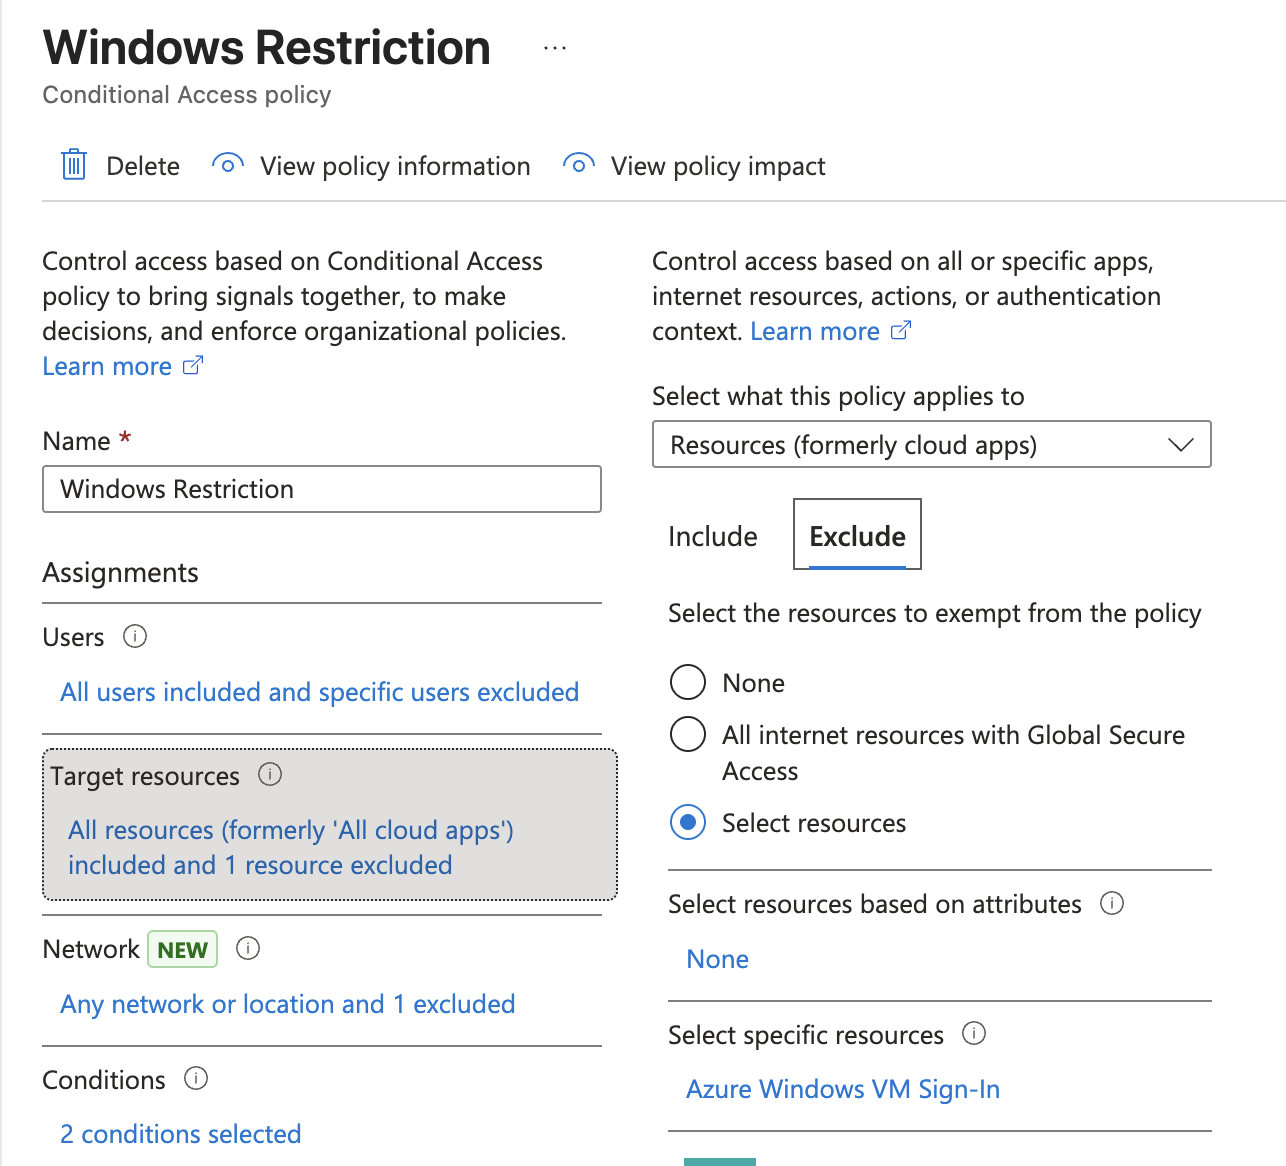Click the eye icon for View policy impact
This screenshot has width=1286, height=1166.
[579, 165]
